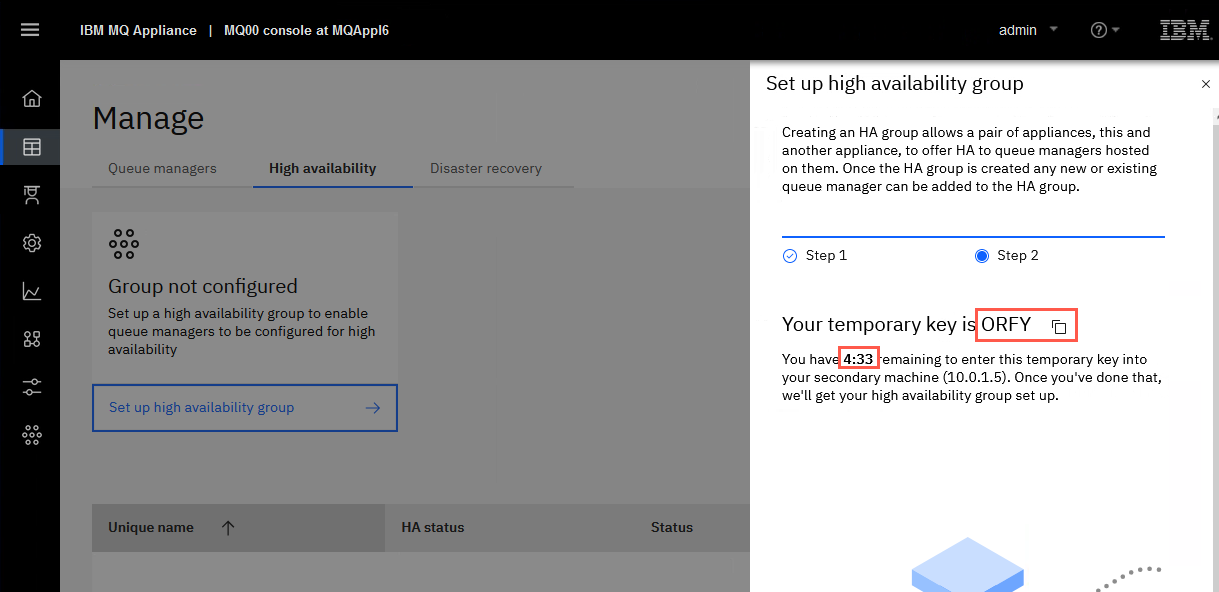Open the hamburger navigation menu
Screen dimensions: 1219x592
point(30,30)
